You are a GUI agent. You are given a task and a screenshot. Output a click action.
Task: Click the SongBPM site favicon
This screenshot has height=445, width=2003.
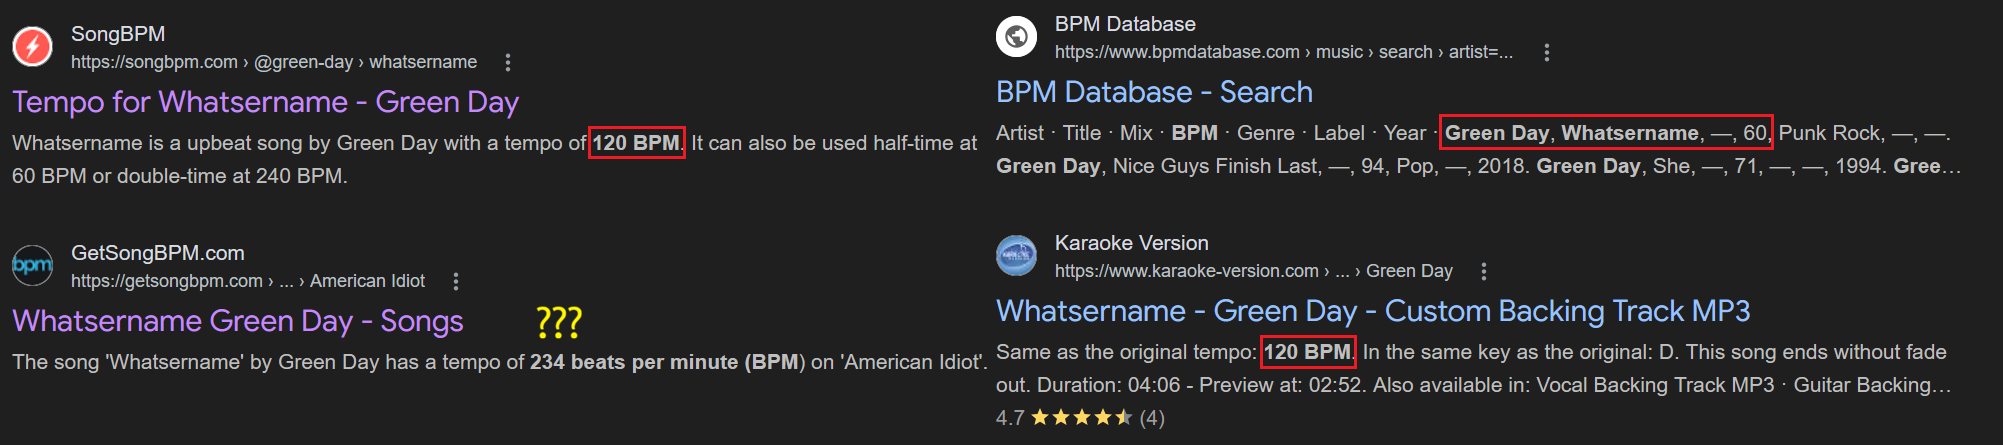click(32, 47)
